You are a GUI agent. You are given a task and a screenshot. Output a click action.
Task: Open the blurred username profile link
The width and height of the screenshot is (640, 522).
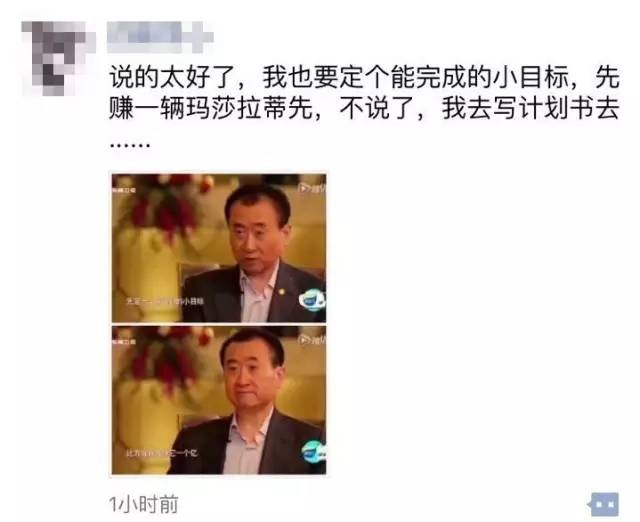[160, 37]
